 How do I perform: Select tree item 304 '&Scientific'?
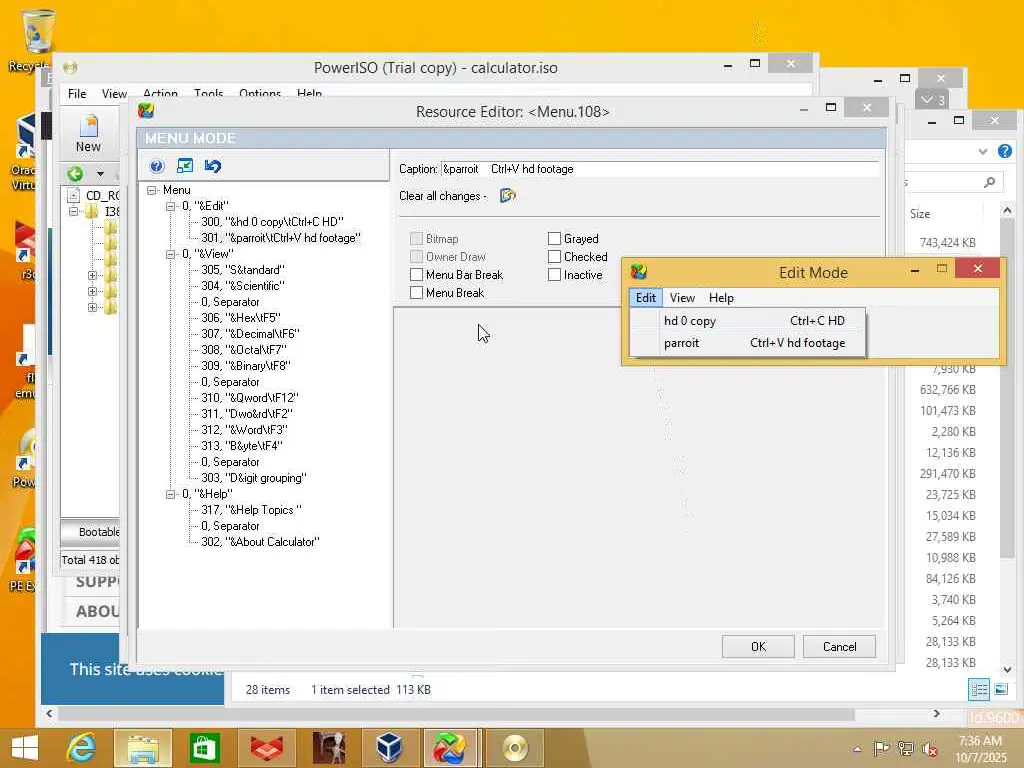point(242,286)
